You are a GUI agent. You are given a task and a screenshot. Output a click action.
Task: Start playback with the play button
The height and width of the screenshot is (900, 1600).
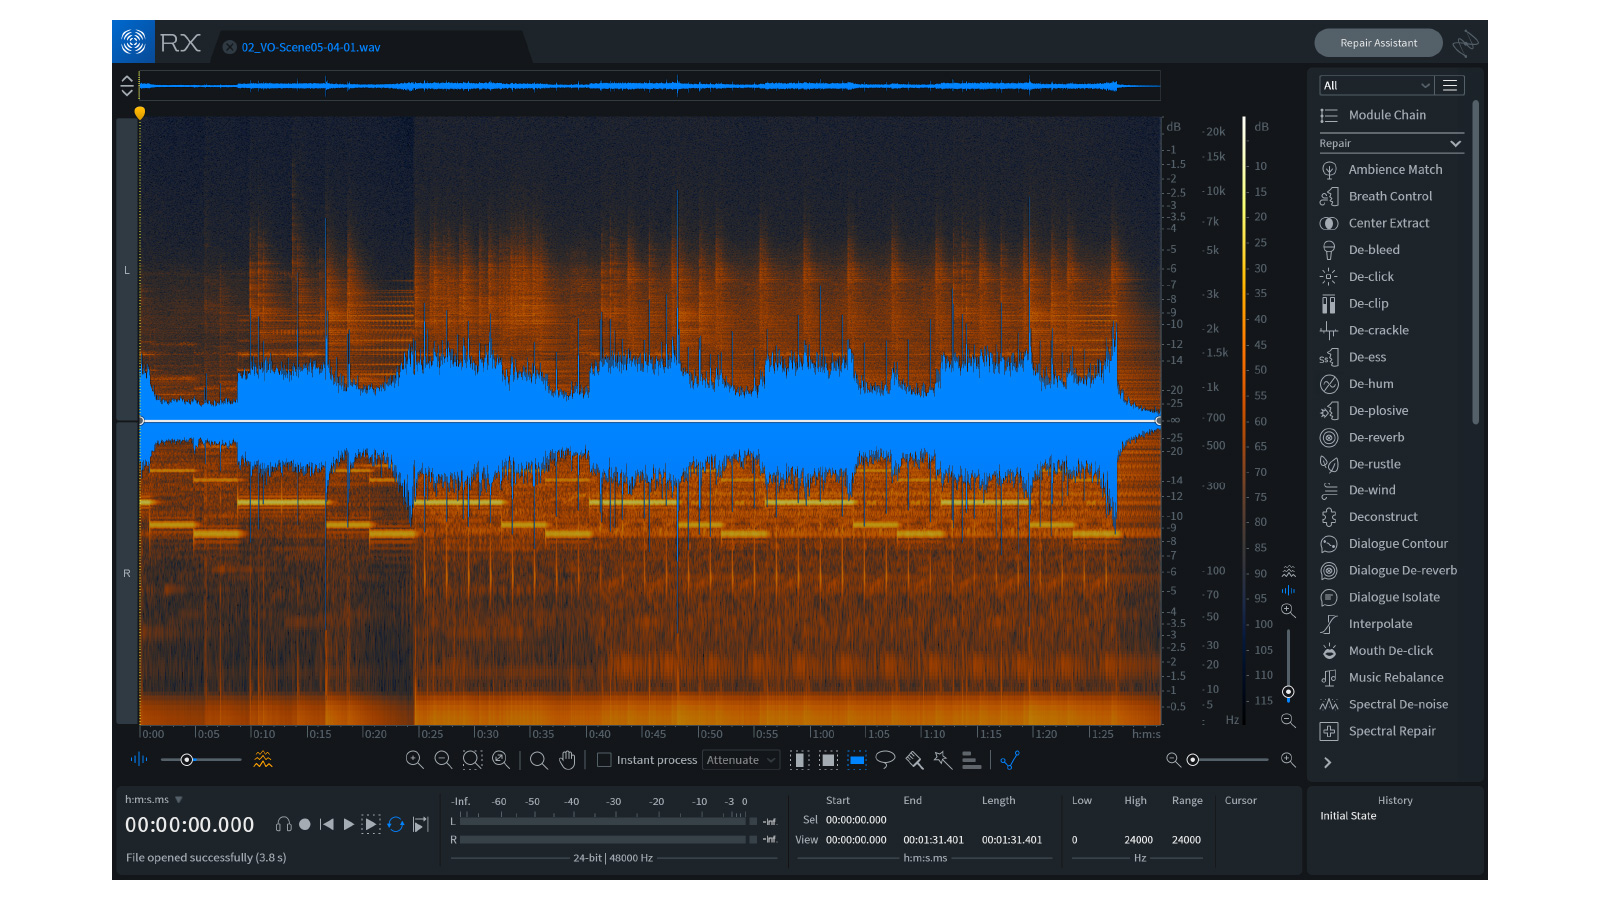(x=349, y=825)
